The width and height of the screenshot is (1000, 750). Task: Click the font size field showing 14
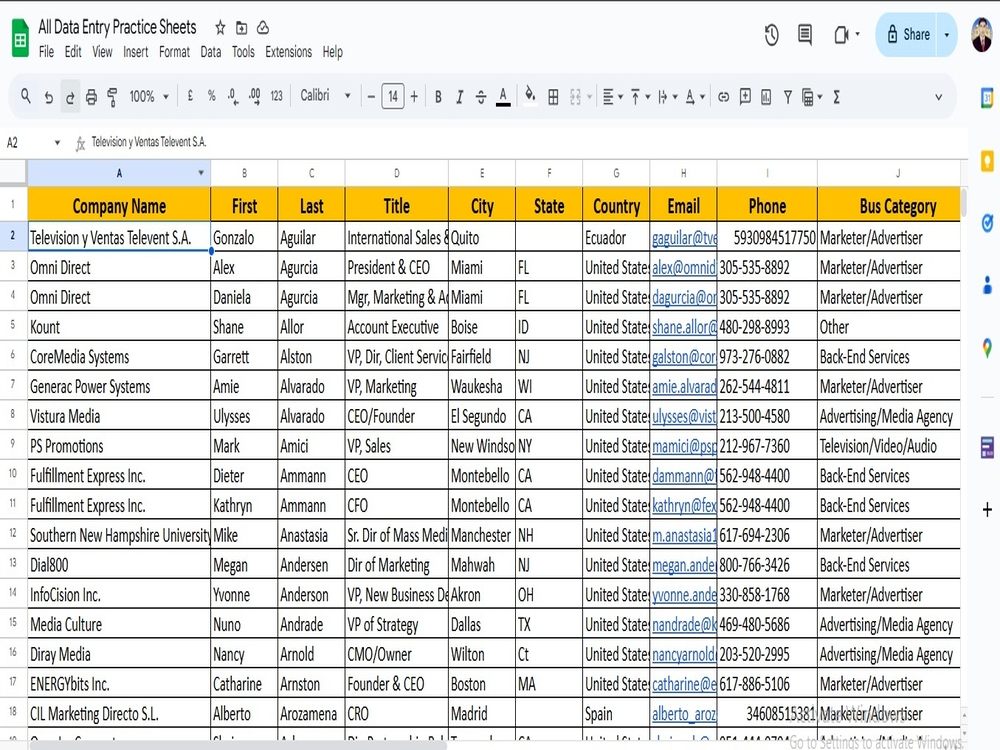coord(393,97)
